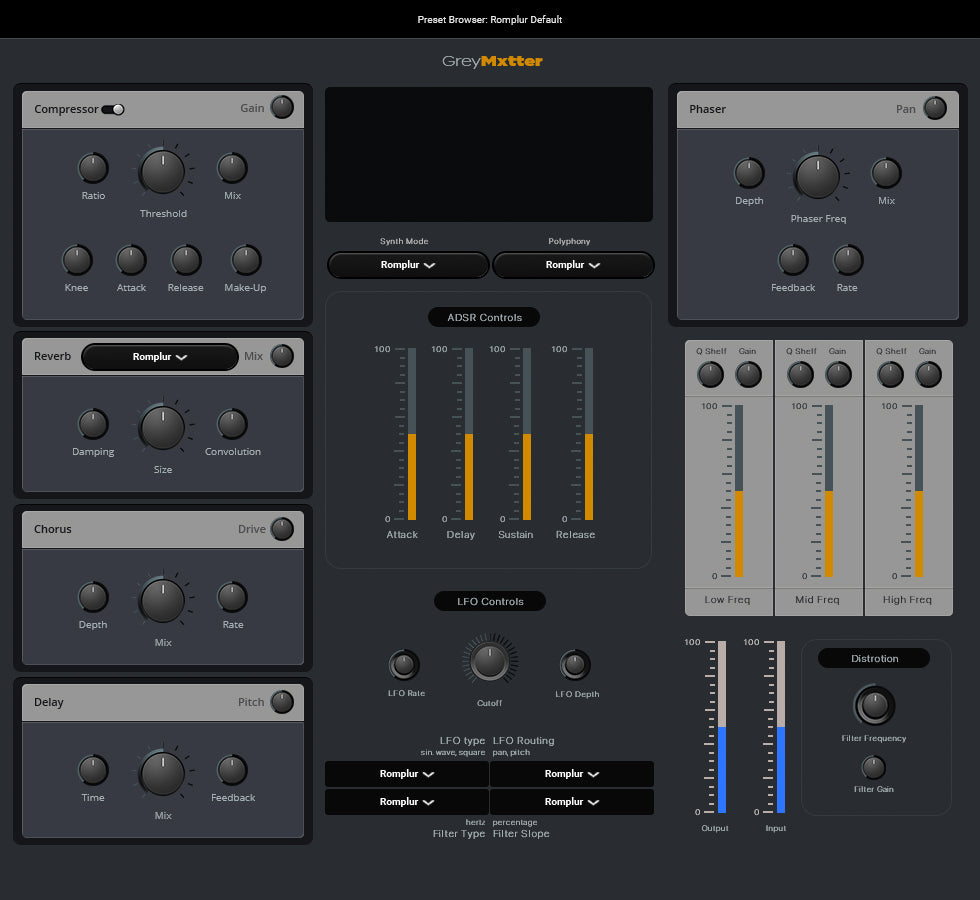Open the LFO type dropdown
The image size is (980, 900).
(x=407, y=774)
